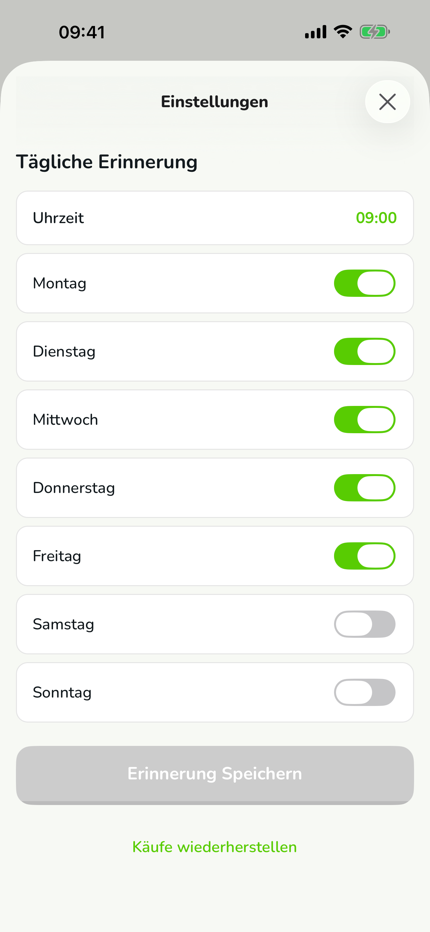Viewport: 430px width, 932px height.
Task: Tap the 09:41 status bar clock
Action: tap(81, 32)
